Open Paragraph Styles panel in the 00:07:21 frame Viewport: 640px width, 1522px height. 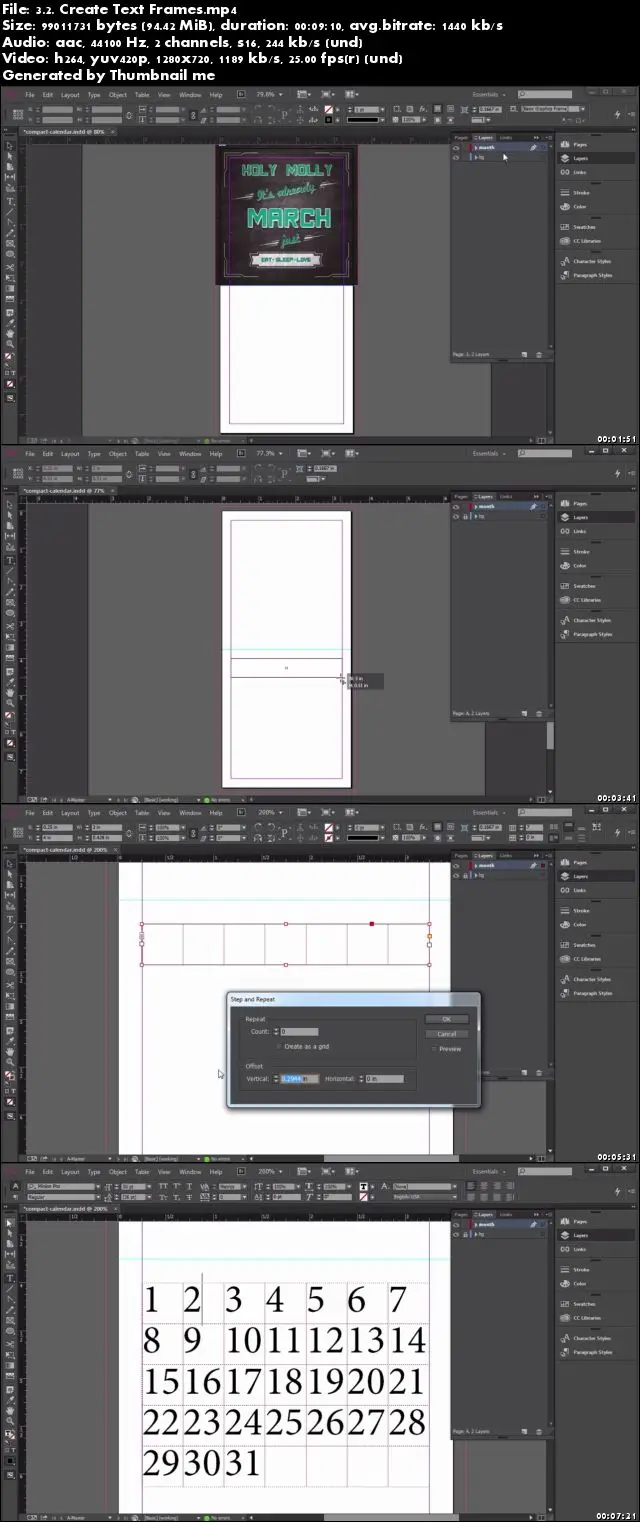point(596,1352)
